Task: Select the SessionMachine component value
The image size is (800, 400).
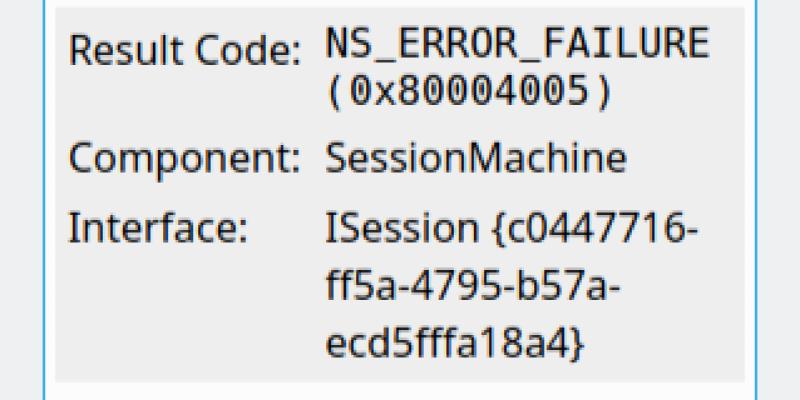Action: [x=476, y=159]
